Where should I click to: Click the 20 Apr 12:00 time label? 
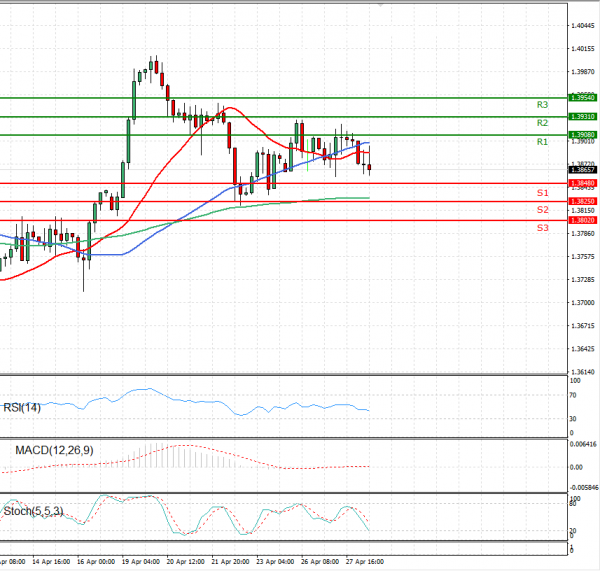click(x=186, y=562)
